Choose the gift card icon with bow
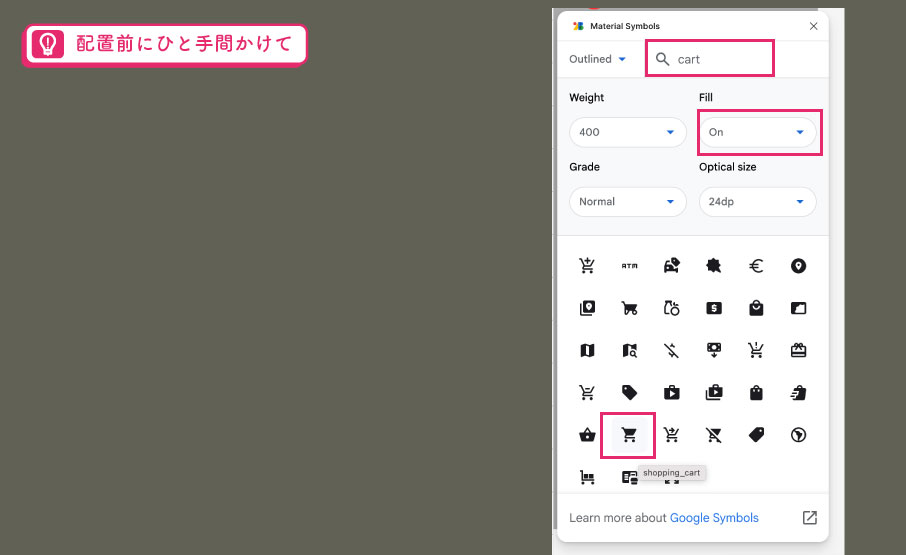Screen dimensions: 906x555 pos(798,350)
